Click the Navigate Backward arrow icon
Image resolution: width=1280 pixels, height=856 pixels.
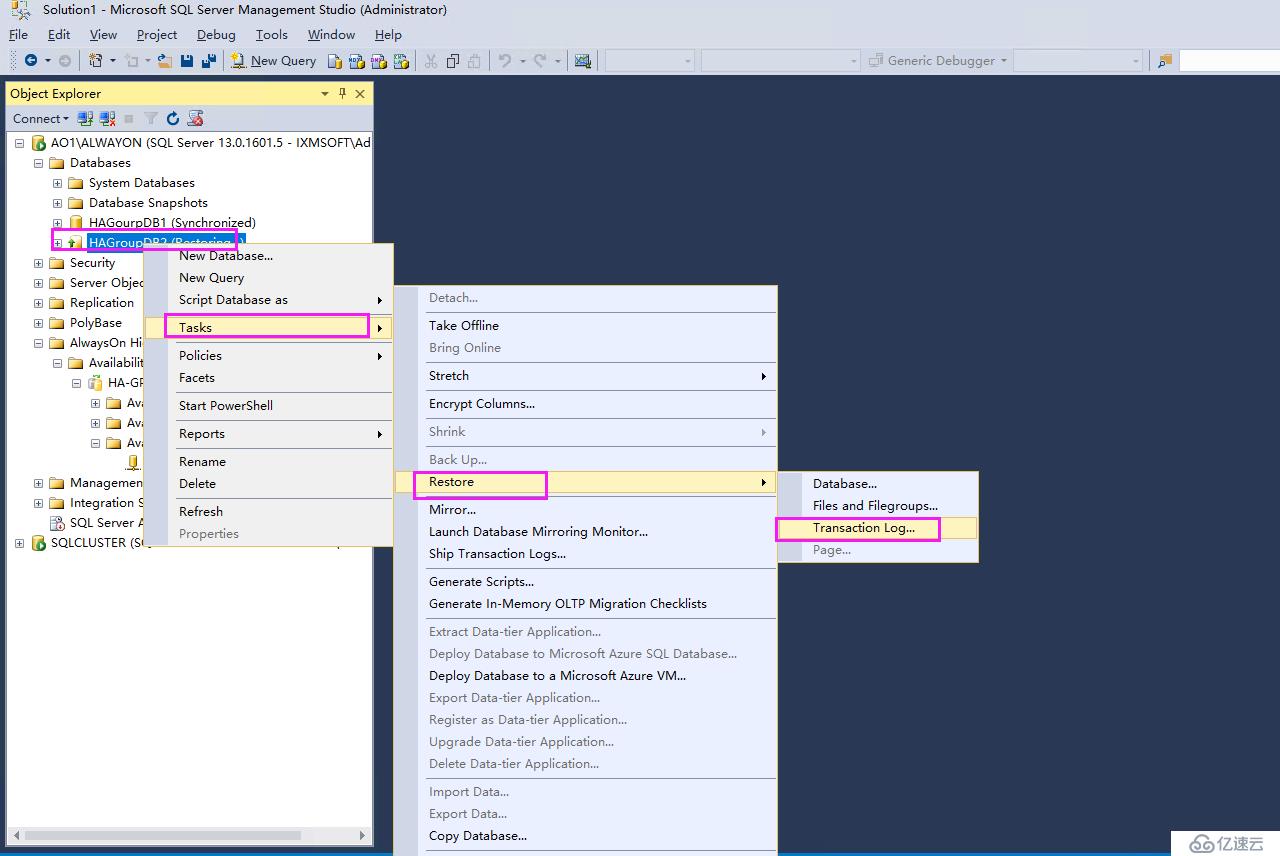[31, 61]
